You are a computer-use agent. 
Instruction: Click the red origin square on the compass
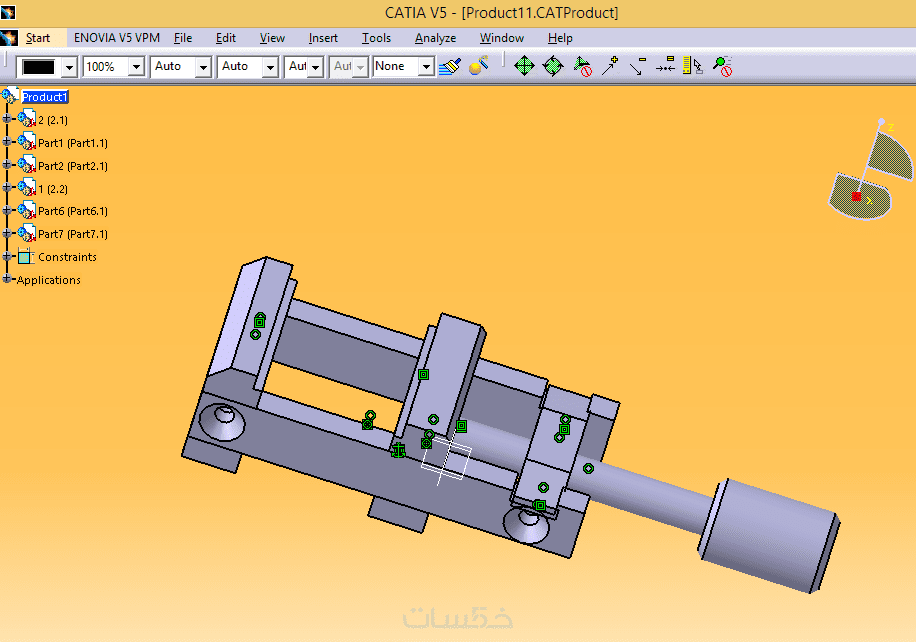coord(856,196)
